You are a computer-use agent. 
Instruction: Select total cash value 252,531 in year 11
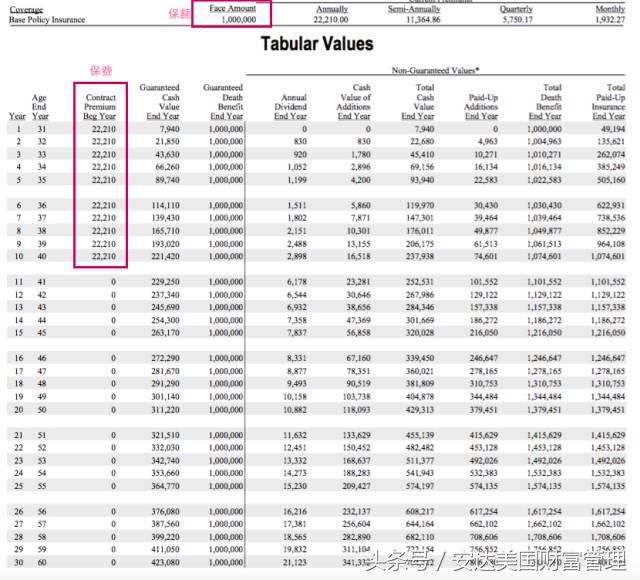point(420,282)
